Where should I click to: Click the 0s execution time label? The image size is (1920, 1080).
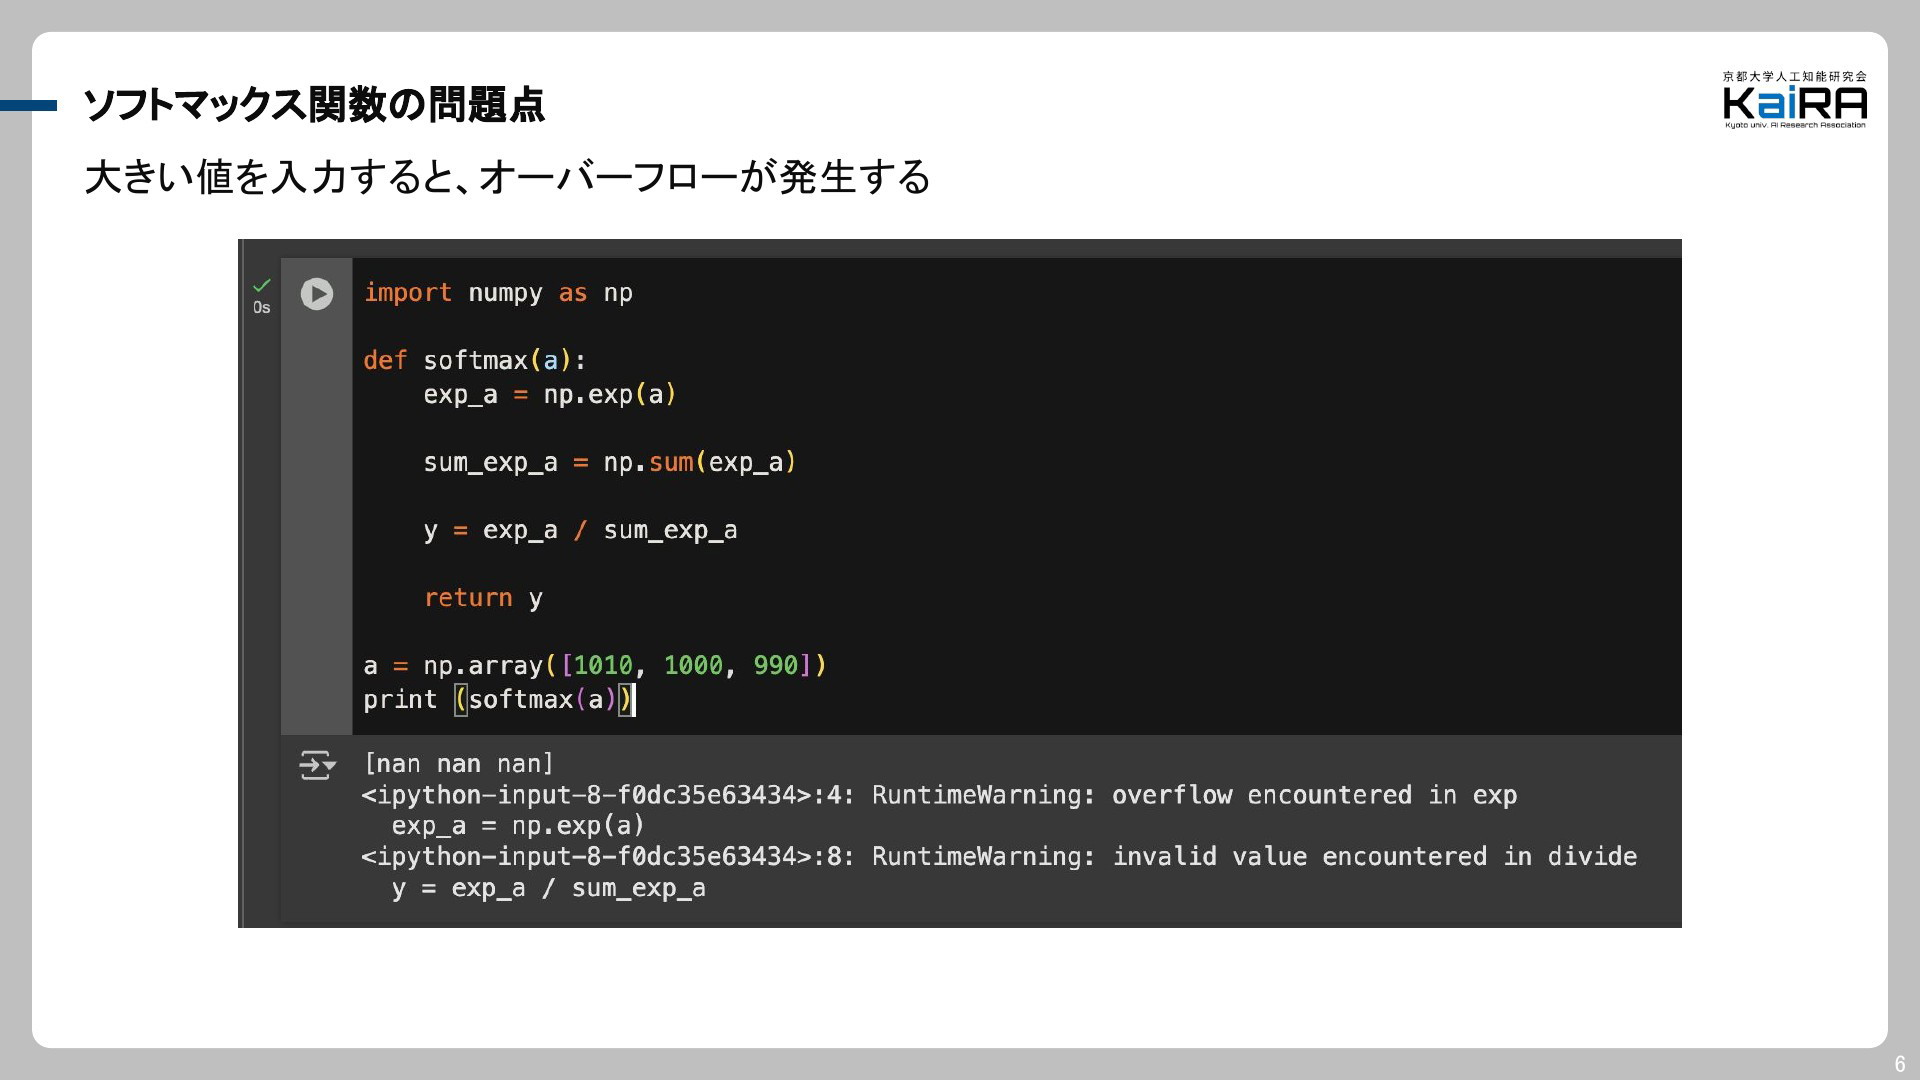(x=262, y=308)
